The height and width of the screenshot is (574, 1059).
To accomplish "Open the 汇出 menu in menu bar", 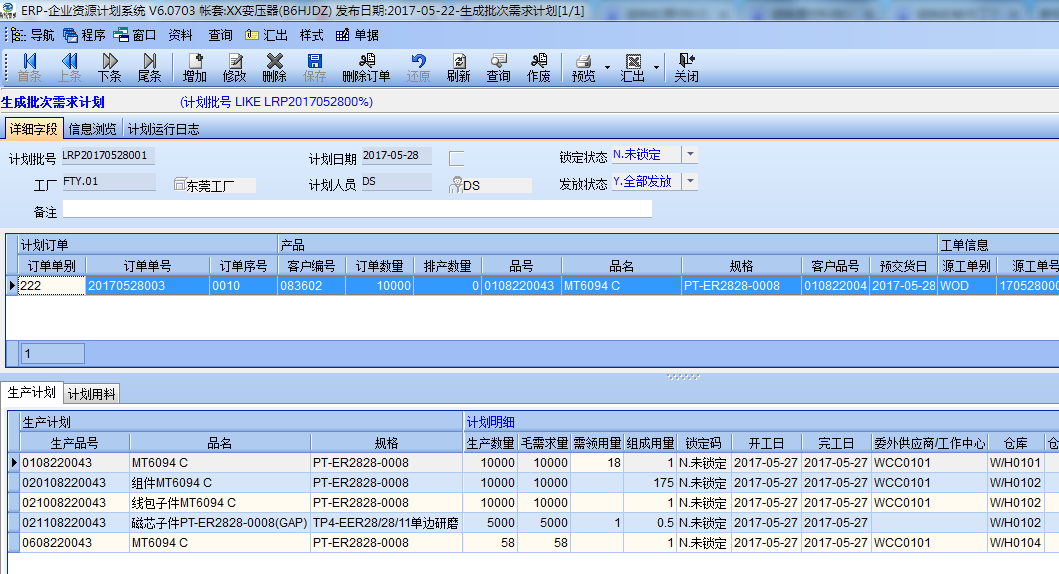I will 266,35.
